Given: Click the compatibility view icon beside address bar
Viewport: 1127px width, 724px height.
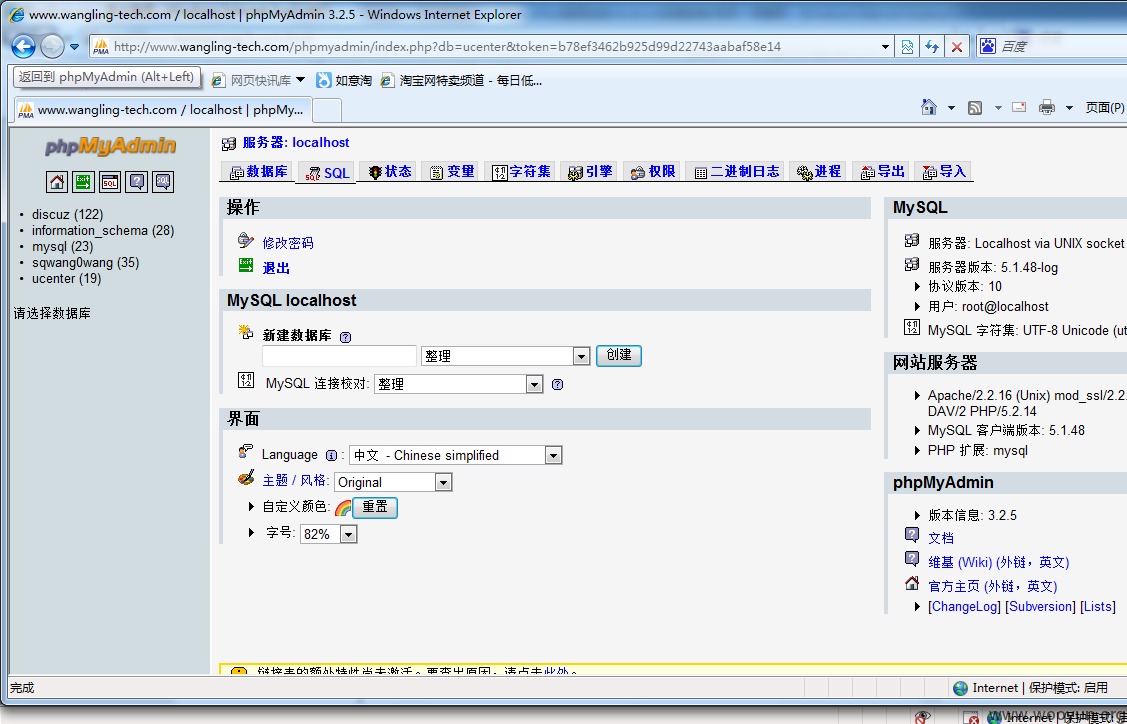Looking at the screenshot, I should click(x=908, y=47).
